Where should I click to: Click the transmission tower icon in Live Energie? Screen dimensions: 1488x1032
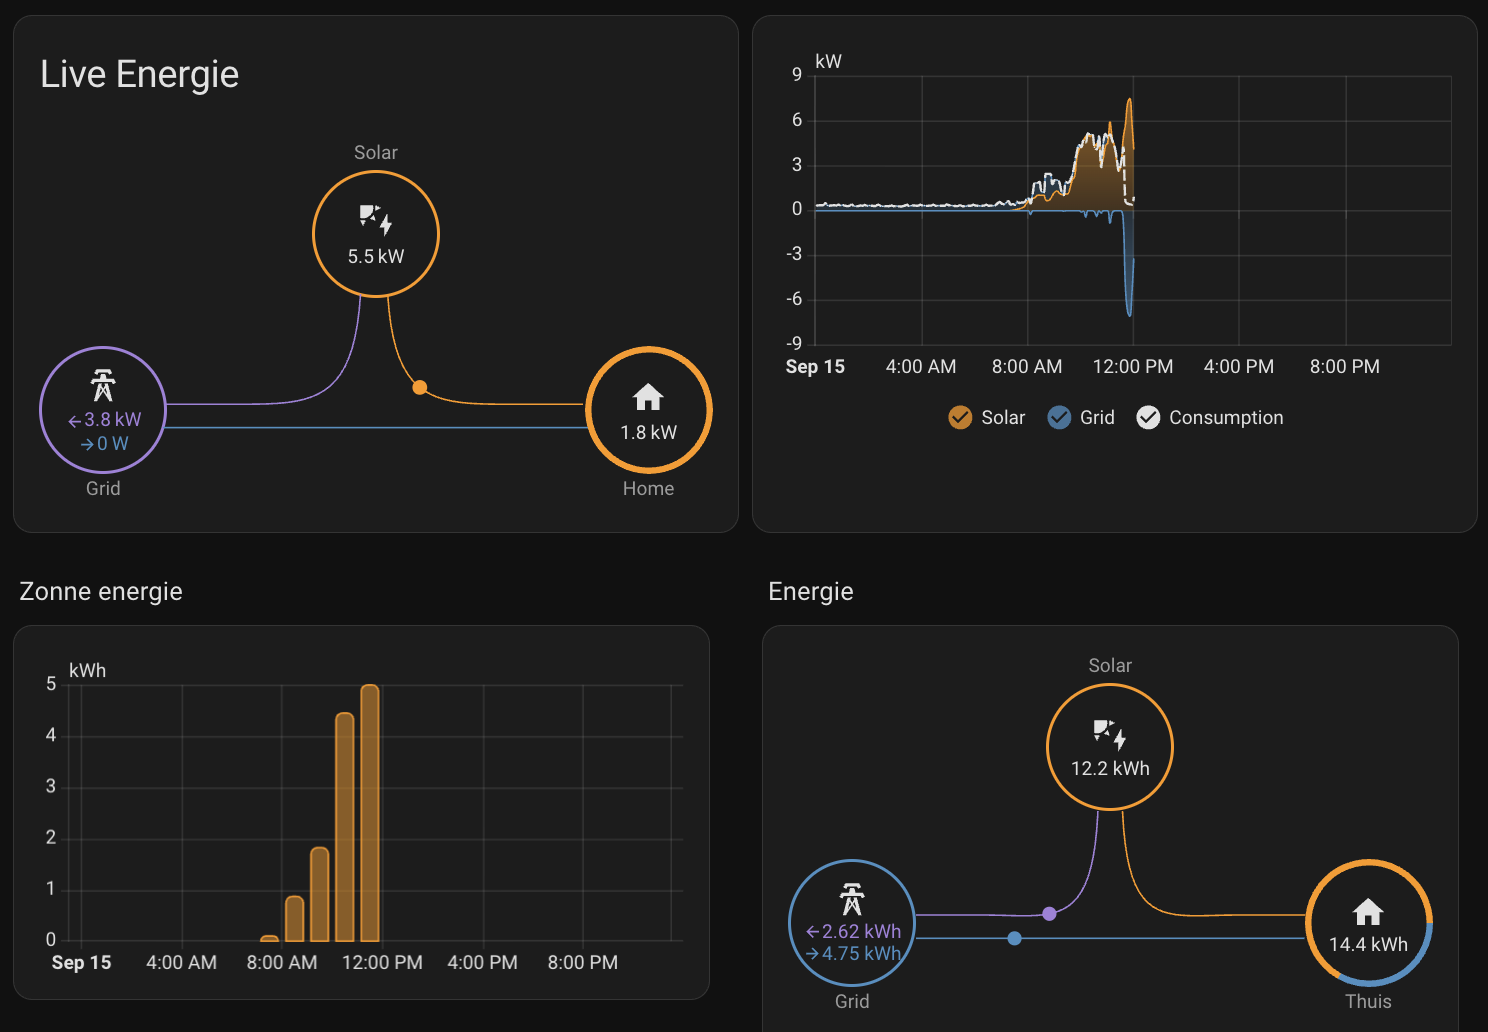[x=103, y=385]
